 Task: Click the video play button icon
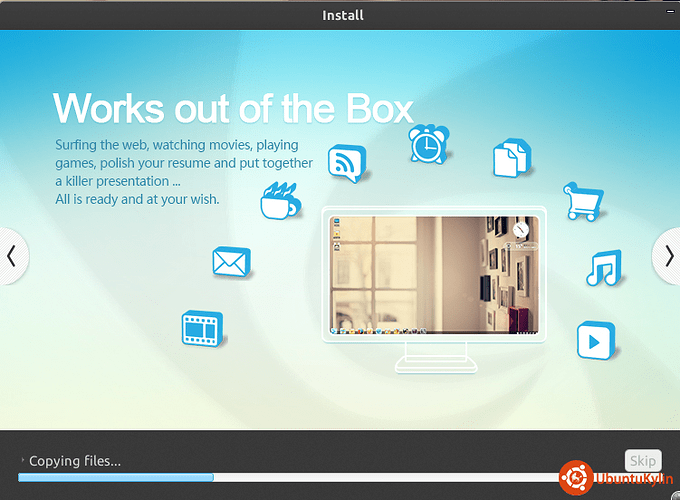point(595,341)
